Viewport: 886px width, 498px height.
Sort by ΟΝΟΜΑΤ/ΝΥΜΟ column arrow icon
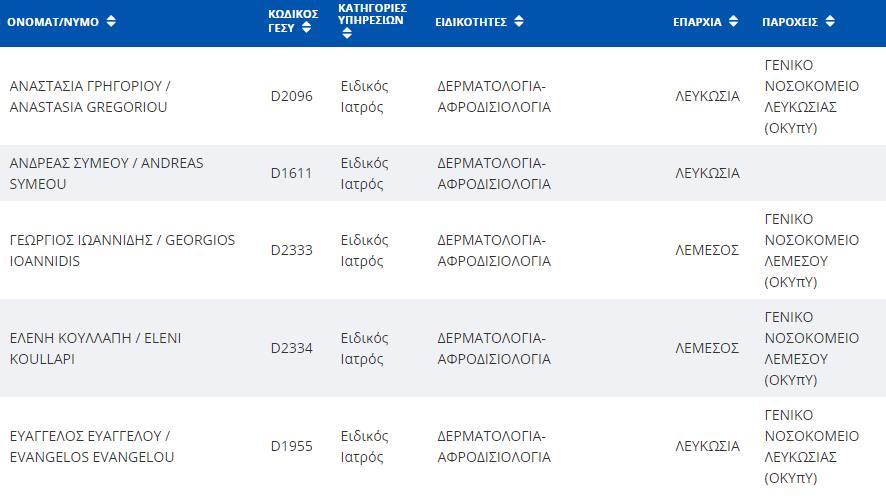click(x=111, y=21)
